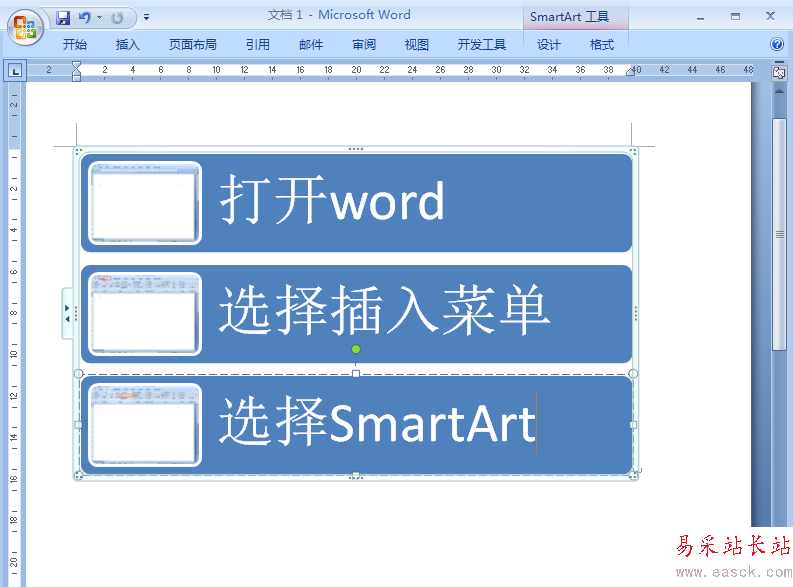
Task: Customize Quick Access Toolbar dropdown
Action: click(x=146, y=17)
